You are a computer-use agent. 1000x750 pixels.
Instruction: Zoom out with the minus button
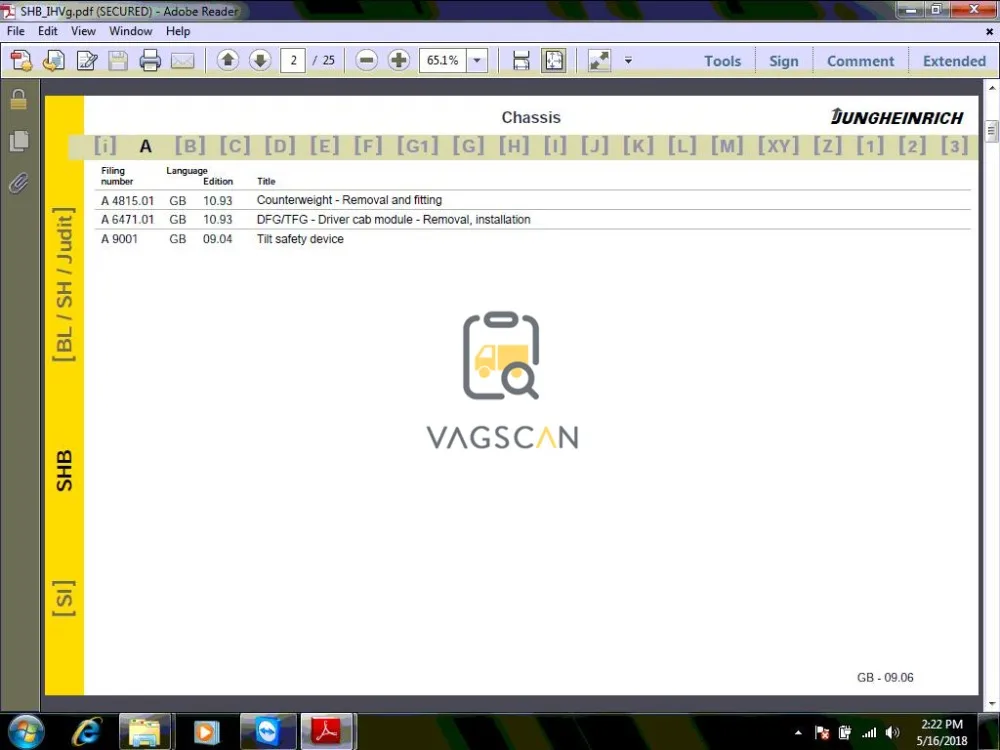coord(366,60)
